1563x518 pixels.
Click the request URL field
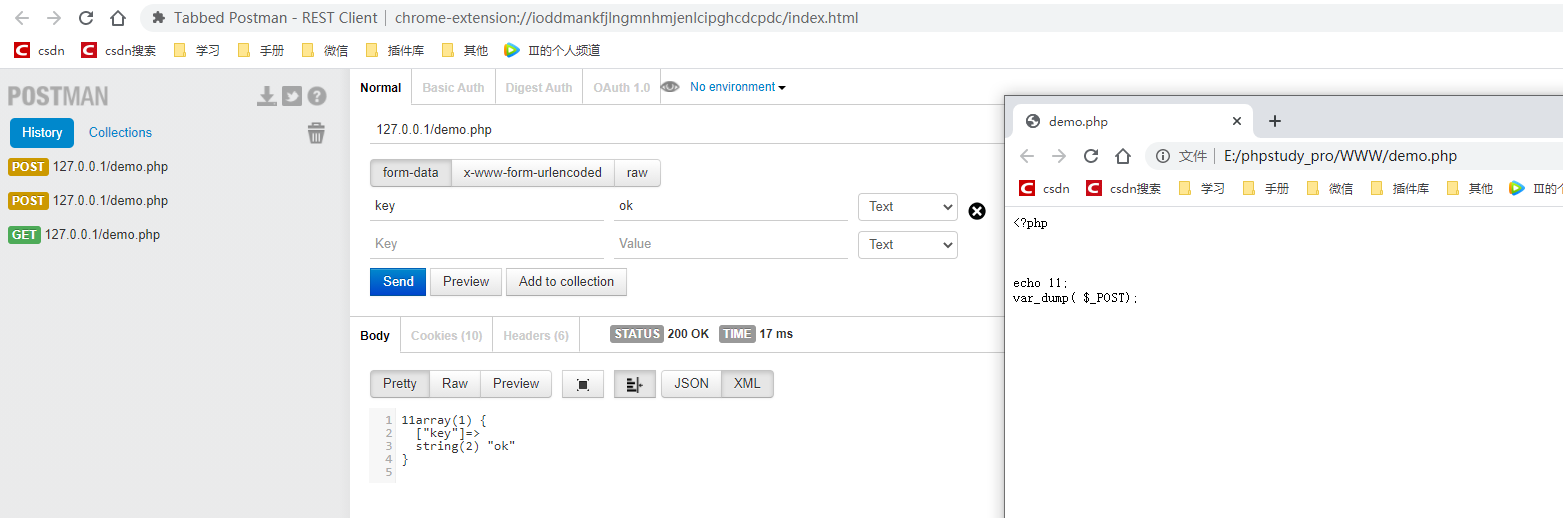click(686, 130)
